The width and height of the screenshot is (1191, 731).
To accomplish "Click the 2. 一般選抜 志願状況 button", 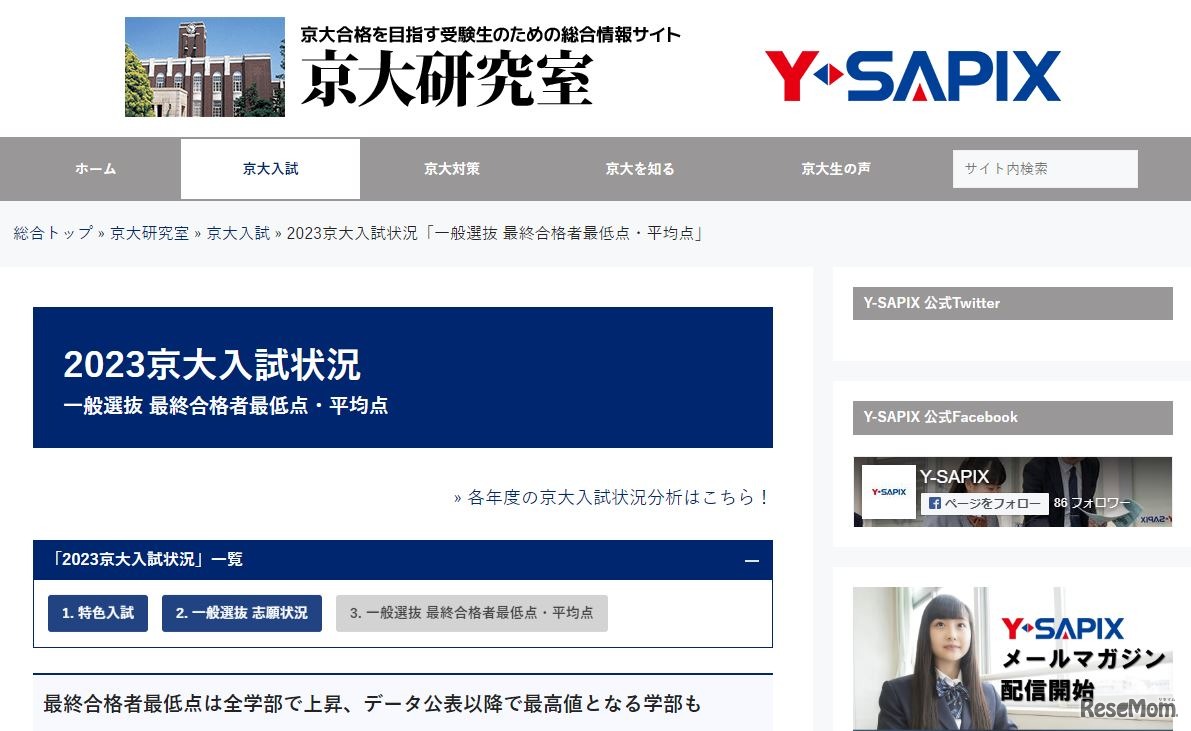I will (241, 613).
